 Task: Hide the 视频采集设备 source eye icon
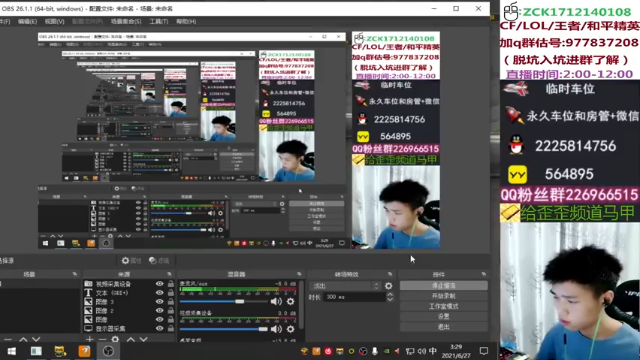pos(159,284)
